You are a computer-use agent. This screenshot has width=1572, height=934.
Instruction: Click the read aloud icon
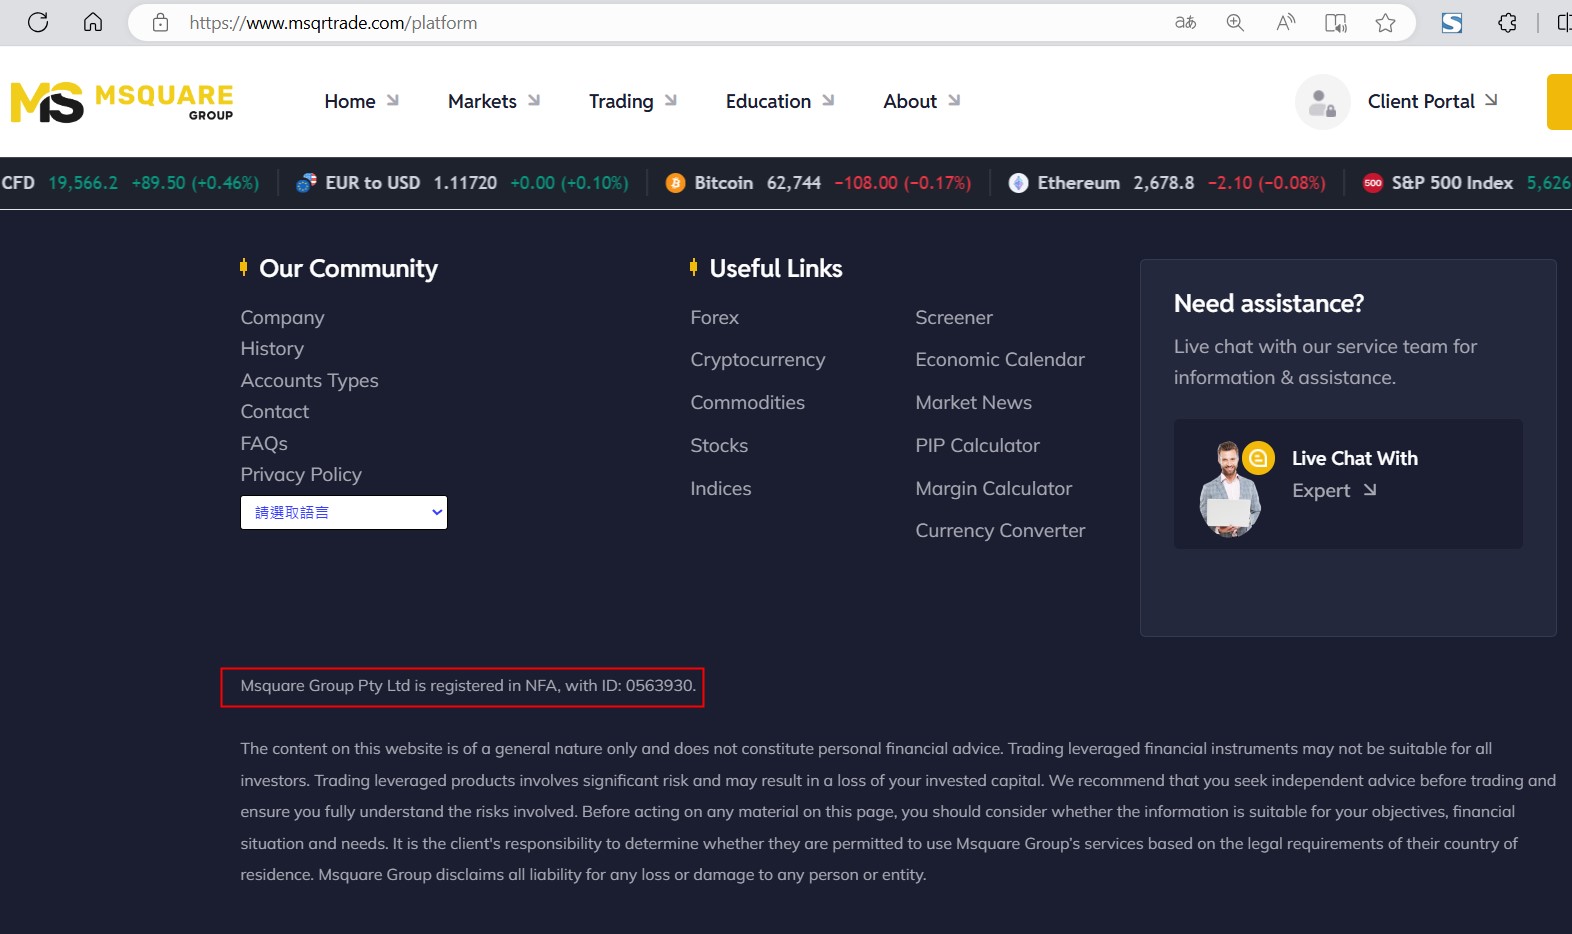click(1286, 22)
